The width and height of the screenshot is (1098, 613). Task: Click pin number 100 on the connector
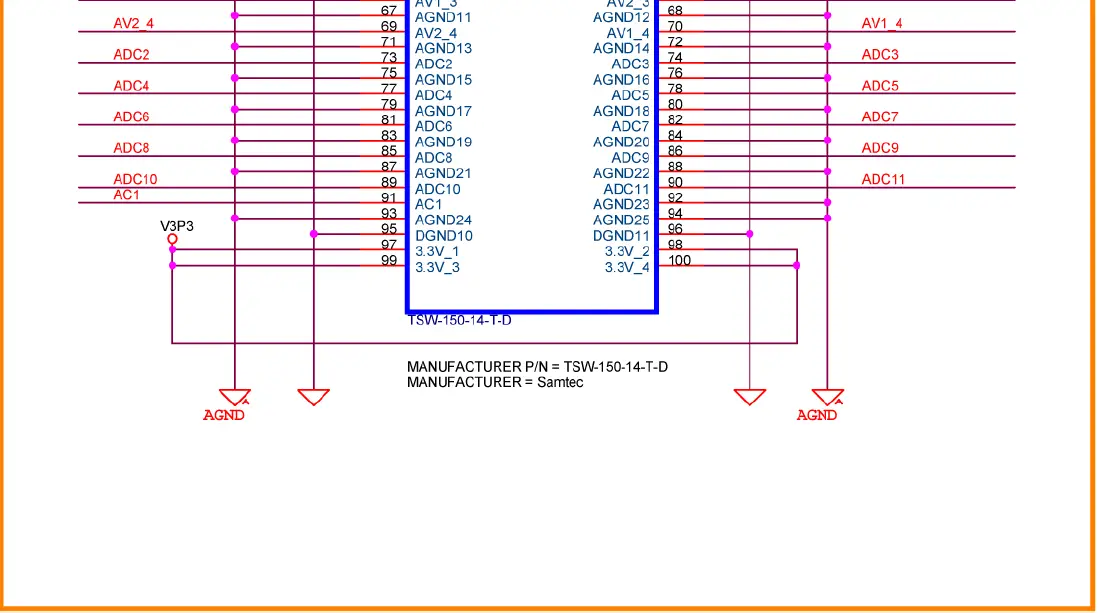click(x=679, y=260)
